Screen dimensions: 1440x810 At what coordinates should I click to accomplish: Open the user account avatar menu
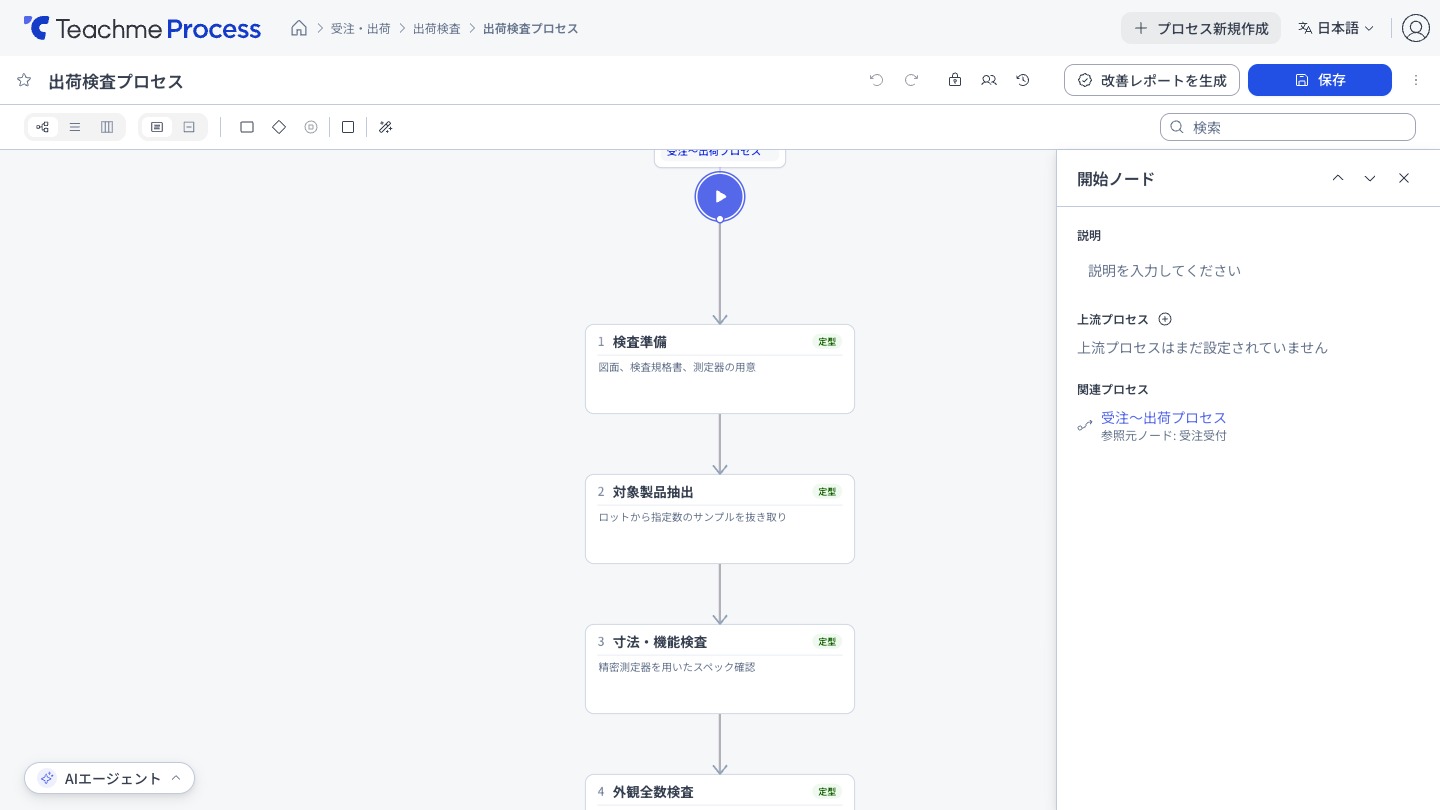point(1415,28)
